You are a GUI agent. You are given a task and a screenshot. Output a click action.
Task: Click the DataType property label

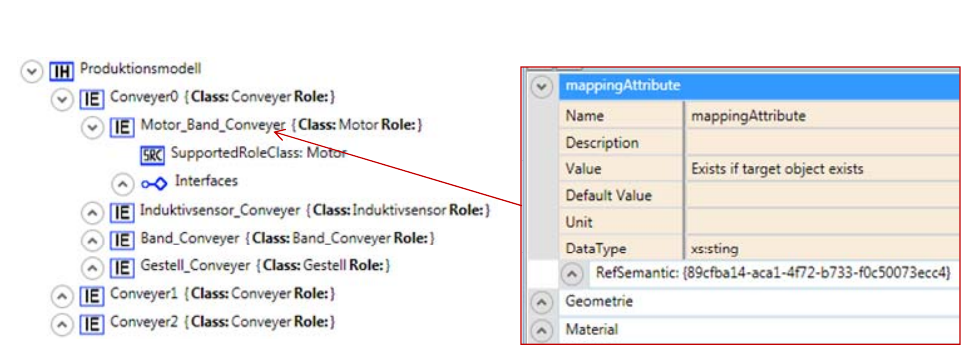click(x=596, y=249)
